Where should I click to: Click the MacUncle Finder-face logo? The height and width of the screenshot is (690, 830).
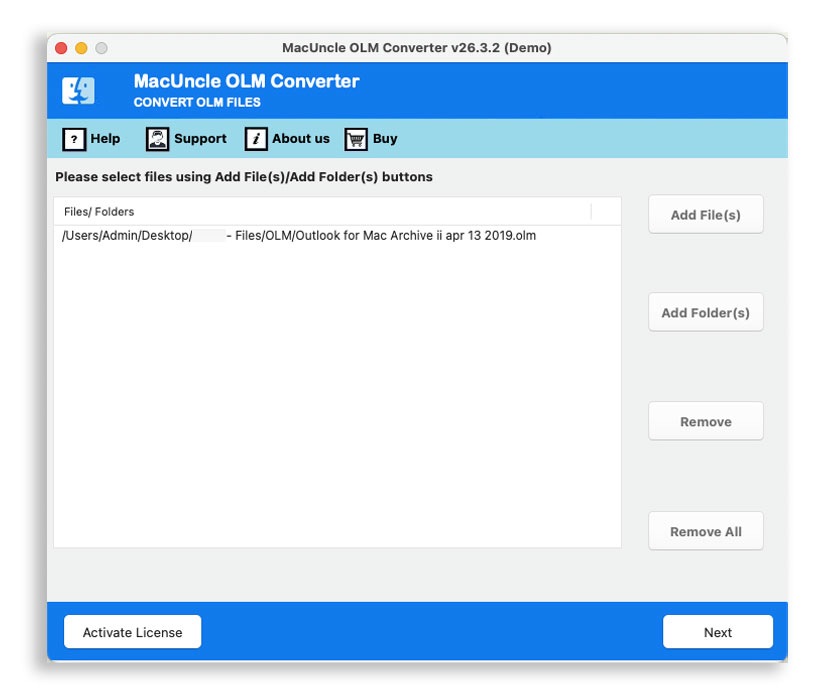[x=78, y=90]
